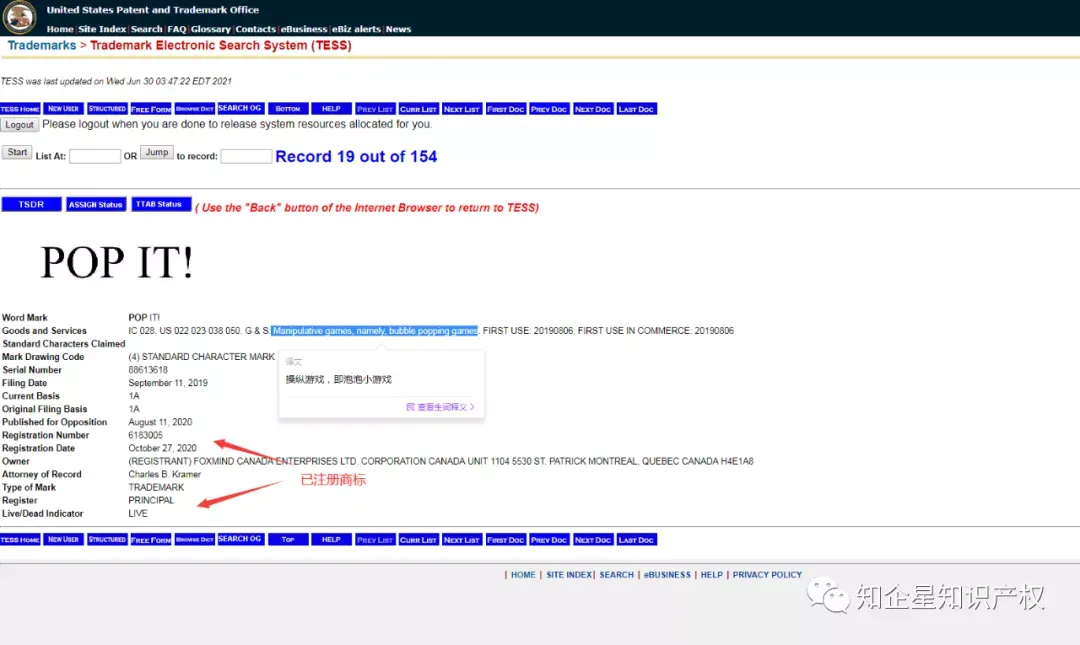Click the upper TESS Home button
This screenshot has height=645, width=1080.
click(20, 109)
